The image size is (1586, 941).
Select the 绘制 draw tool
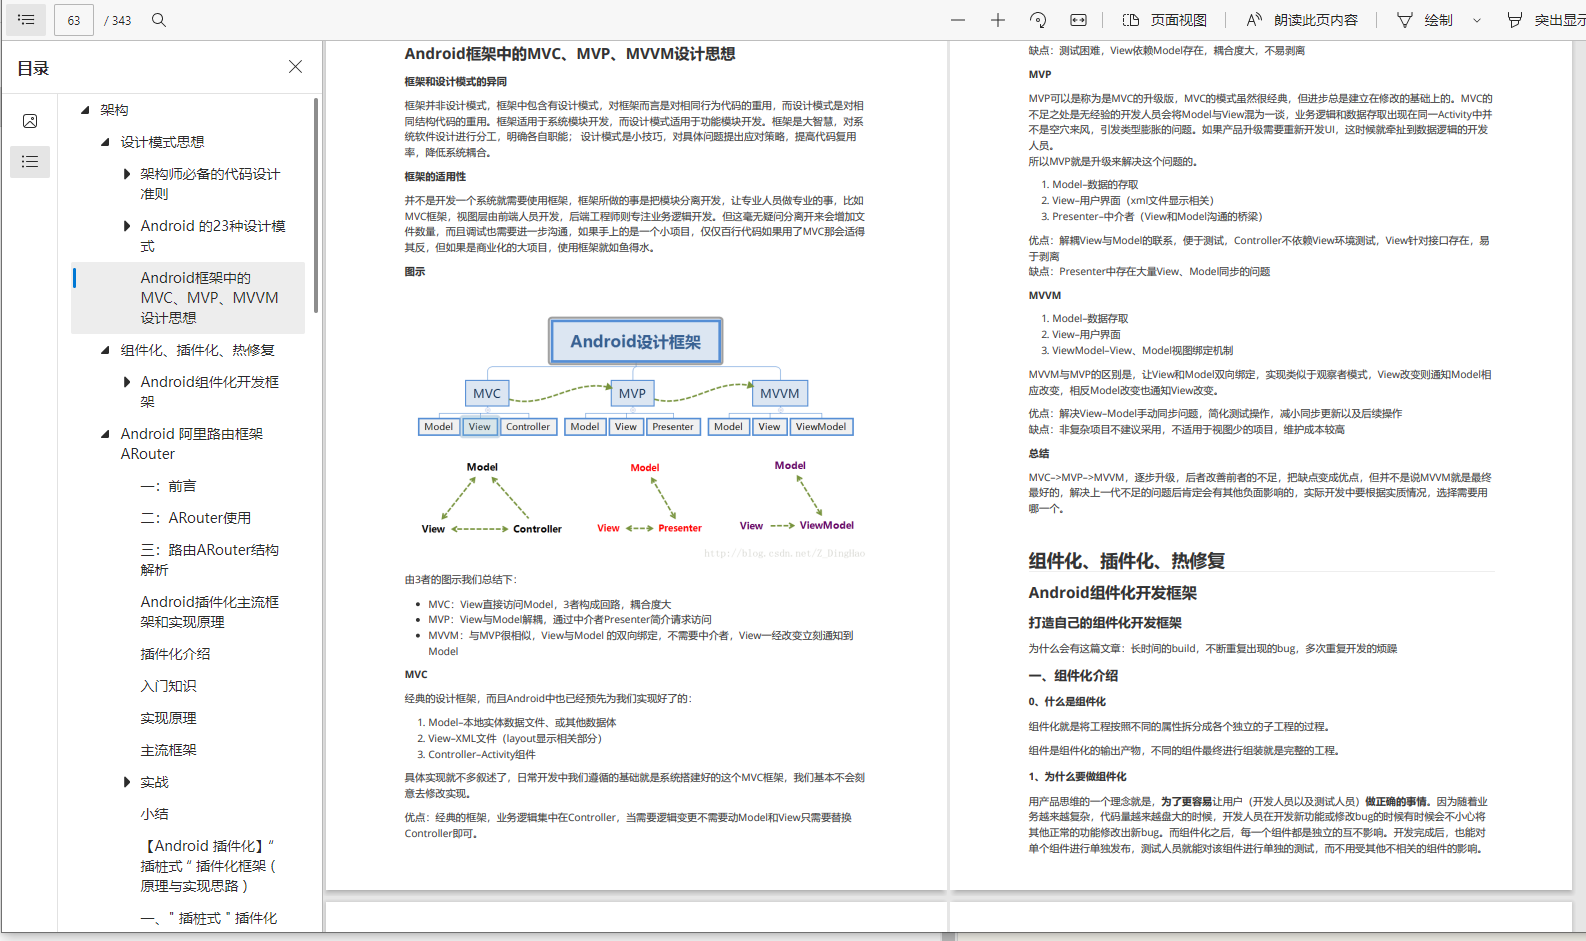click(1424, 20)
